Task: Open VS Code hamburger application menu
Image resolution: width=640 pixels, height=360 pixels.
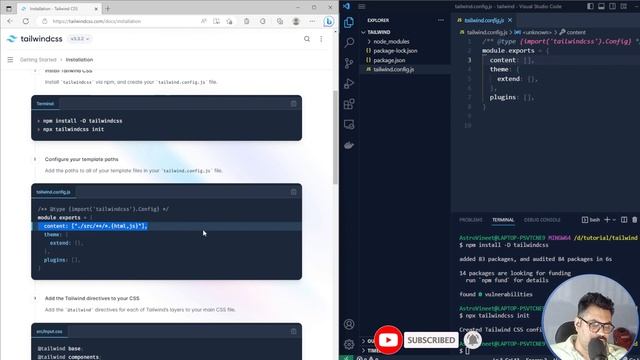Action: pos(362,6)
